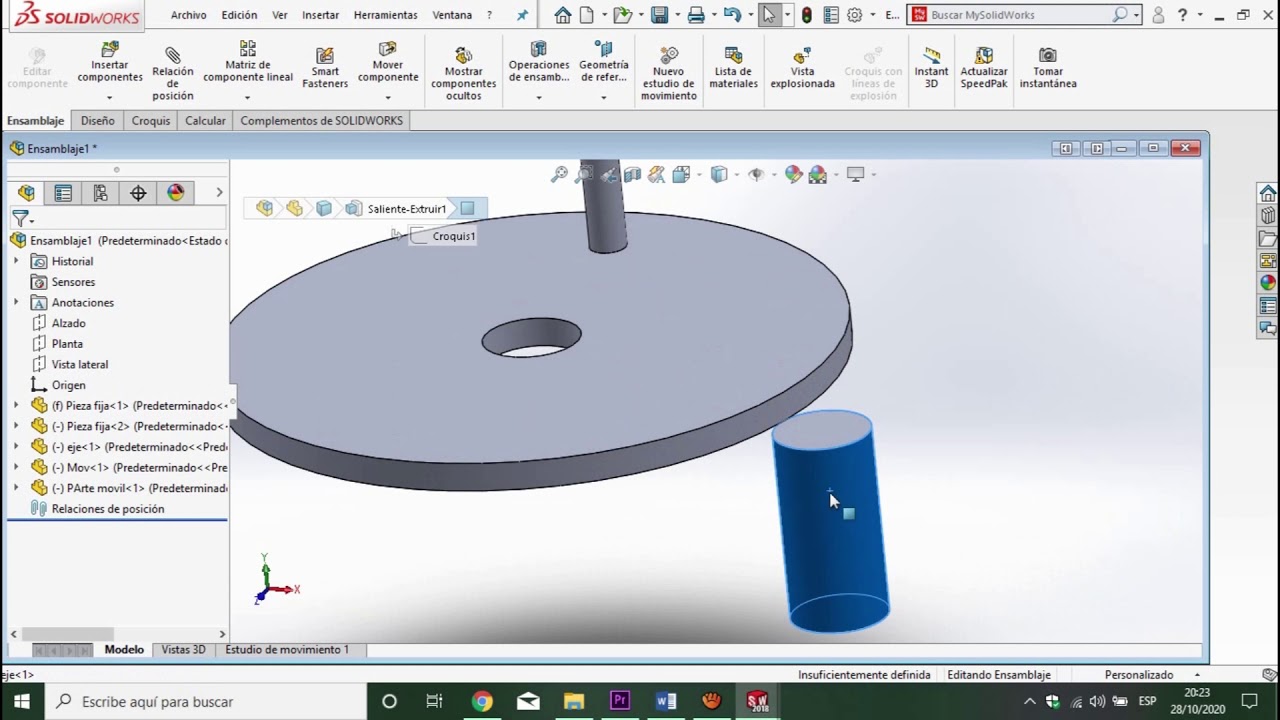
Task: Click Actualizar SpeedPak
Action: (984, 68)
